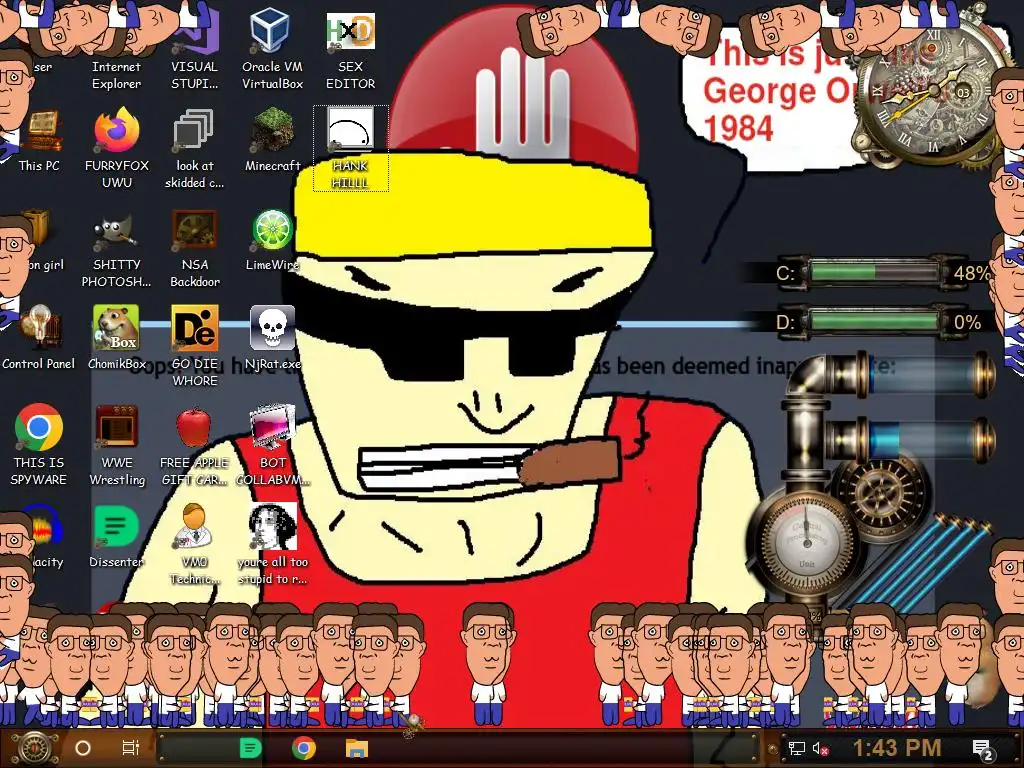Open THIS IS SPYWARE Chrome icon
1024x768 pixels.
[x=39, y=444]
